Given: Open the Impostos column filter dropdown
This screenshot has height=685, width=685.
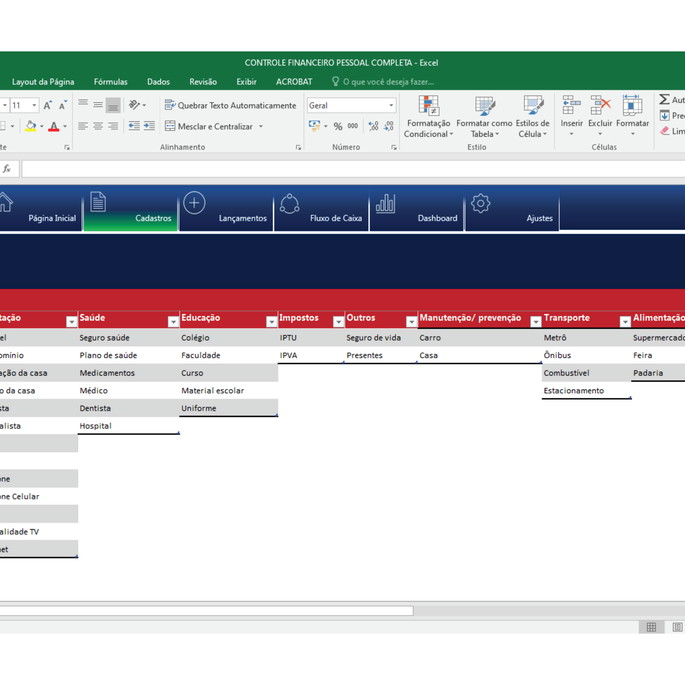Looking at the screenshot, I should pos(339,322).
